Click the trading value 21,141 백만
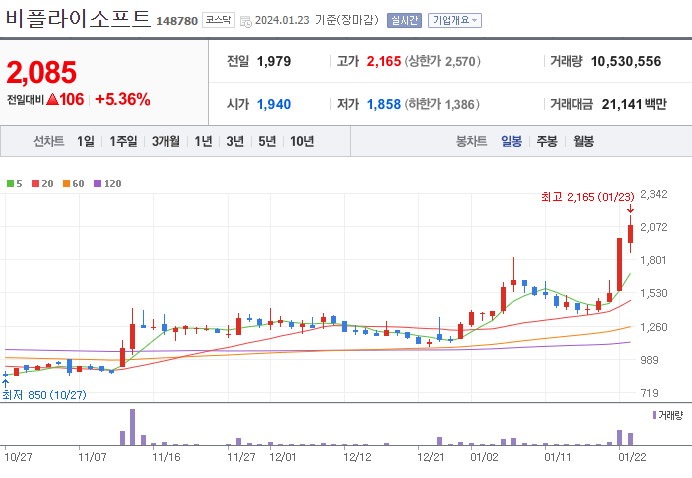 (634, 105)
